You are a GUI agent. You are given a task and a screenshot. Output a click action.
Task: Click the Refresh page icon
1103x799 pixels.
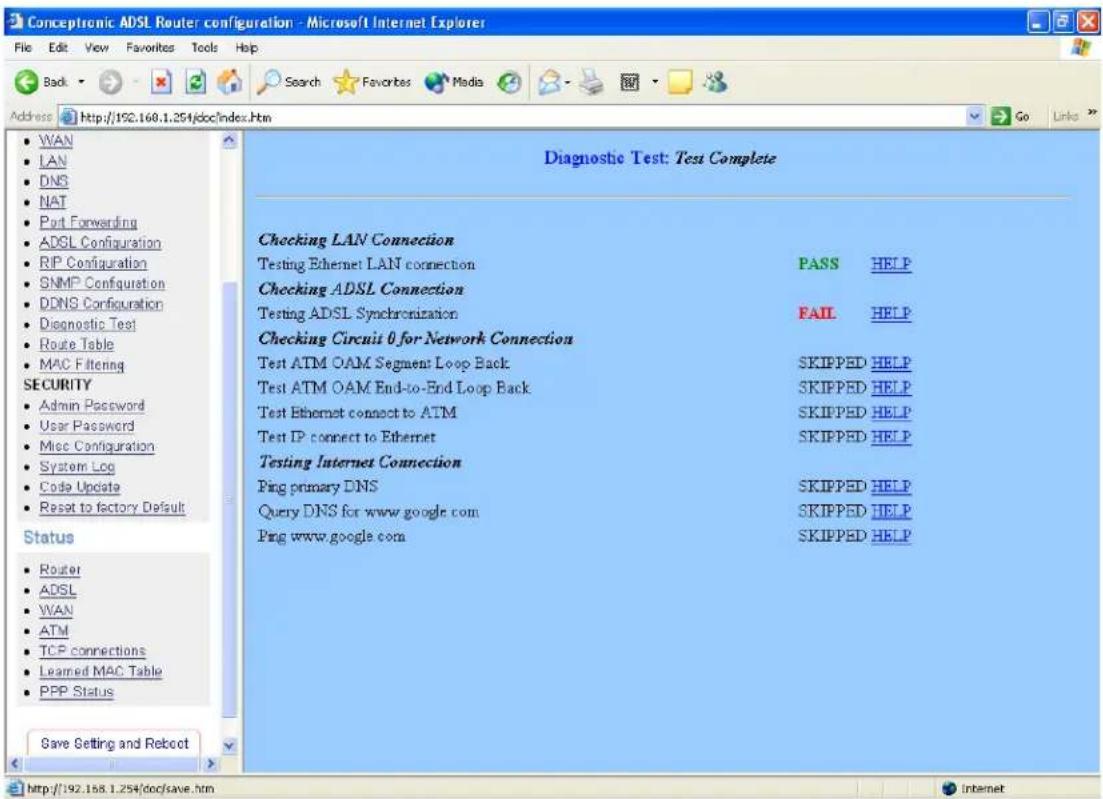click(x=196, y=83)
